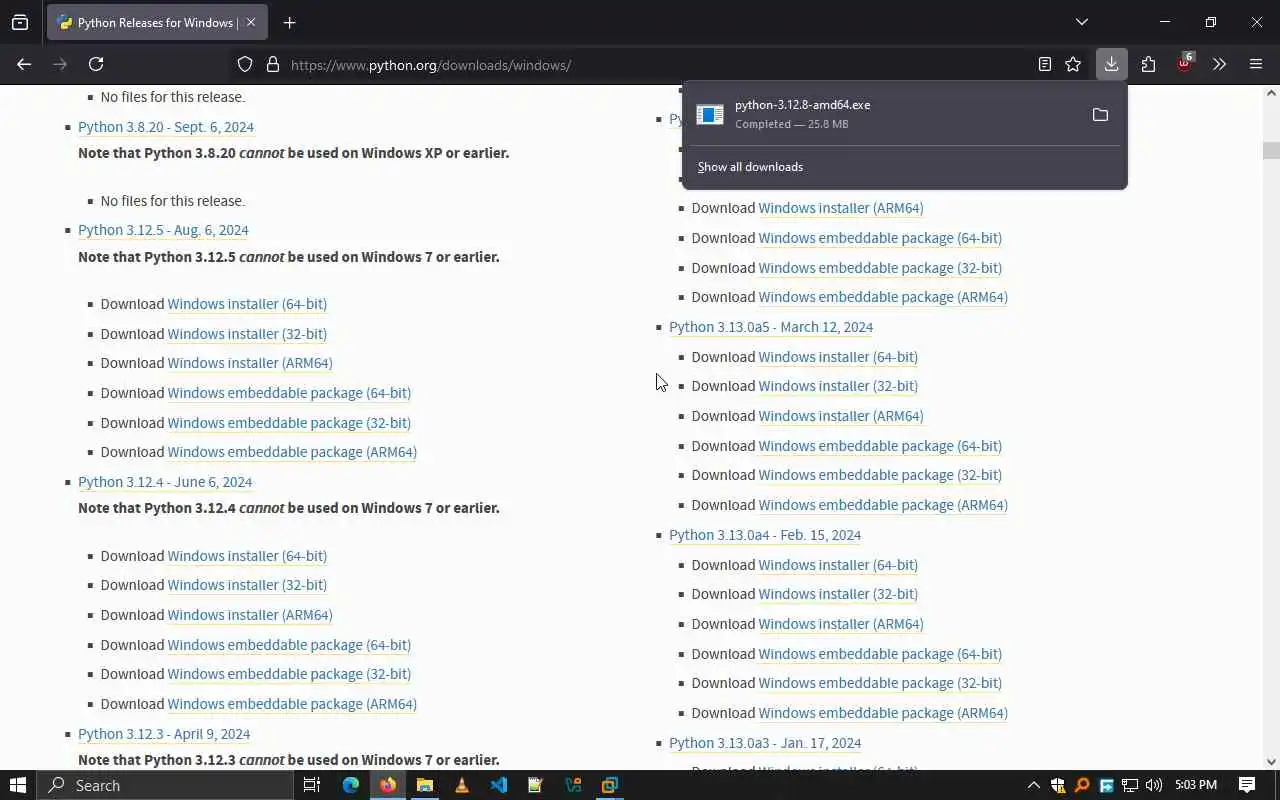Bookmark this page with star icon
Viewport: 1280px width, 800px height.
tap(1073, 64)
